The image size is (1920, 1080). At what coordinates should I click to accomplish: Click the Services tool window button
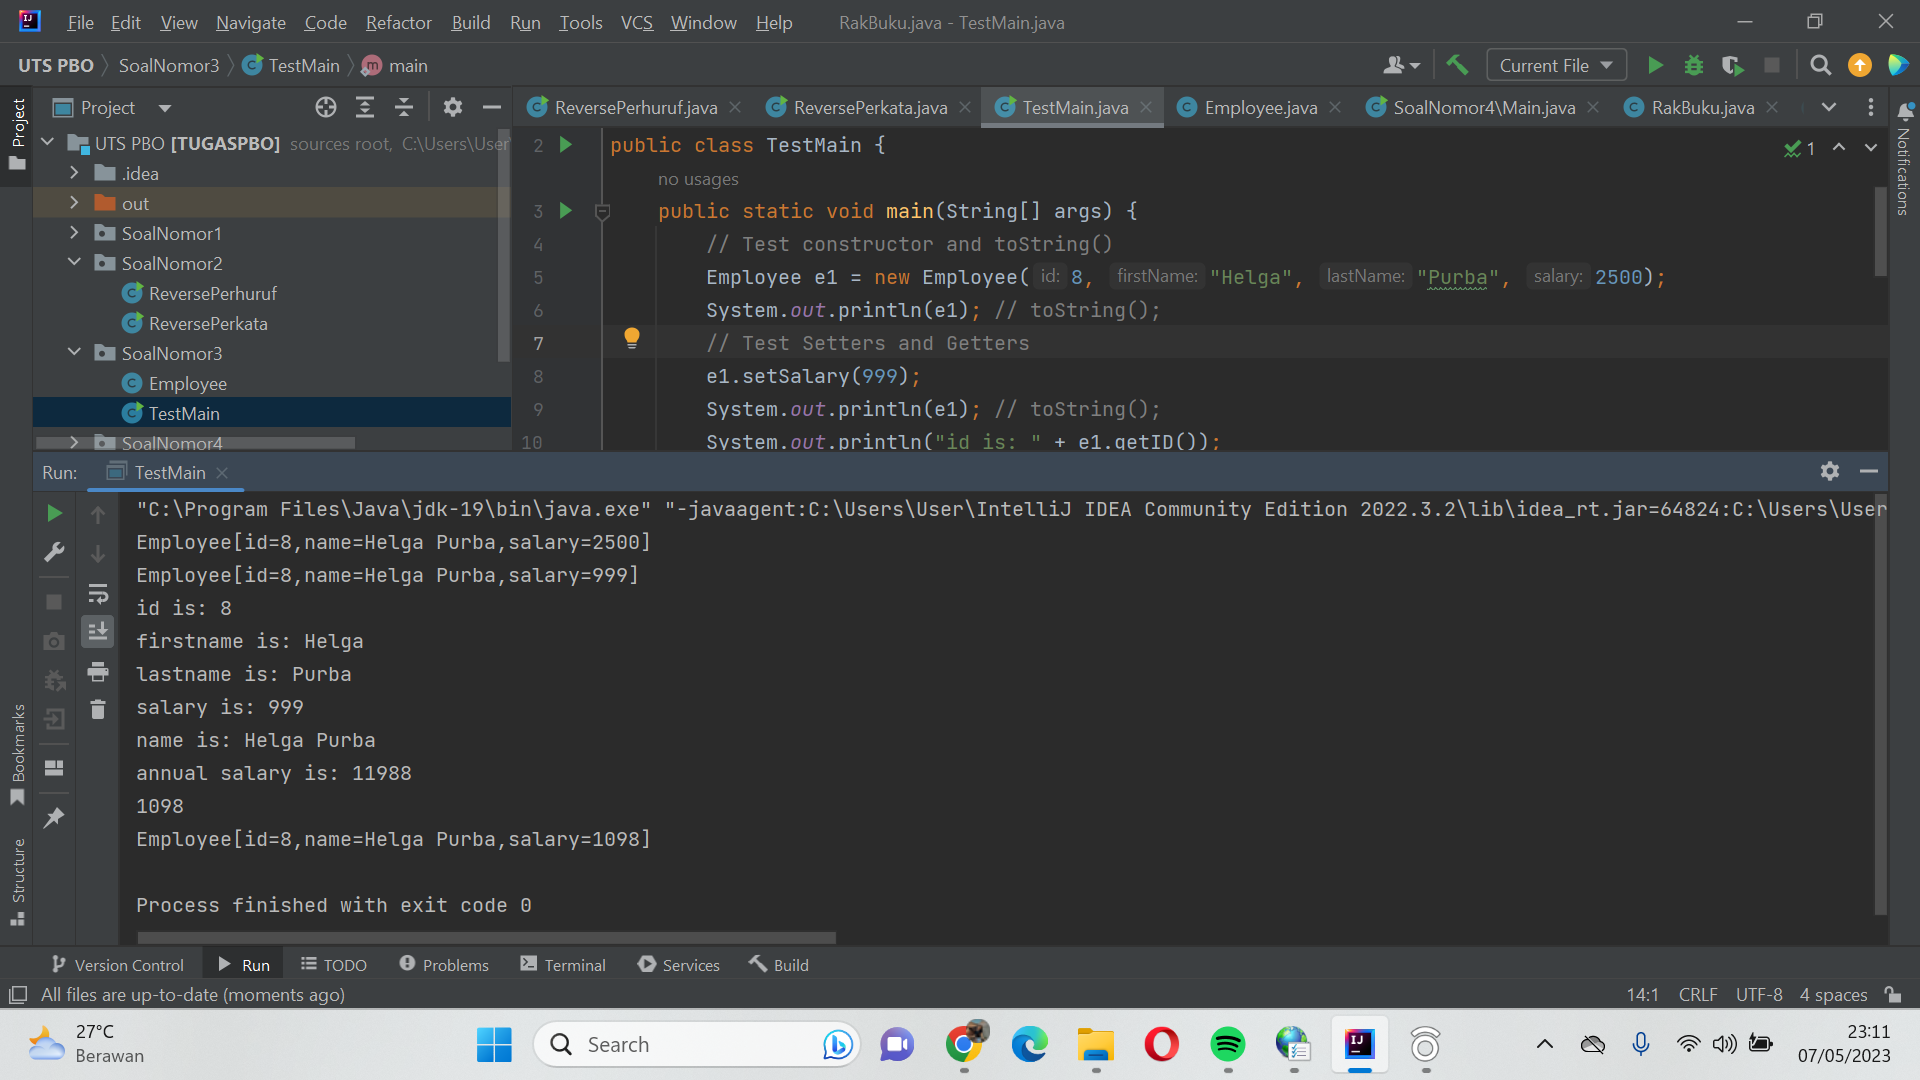coord(679,964)
